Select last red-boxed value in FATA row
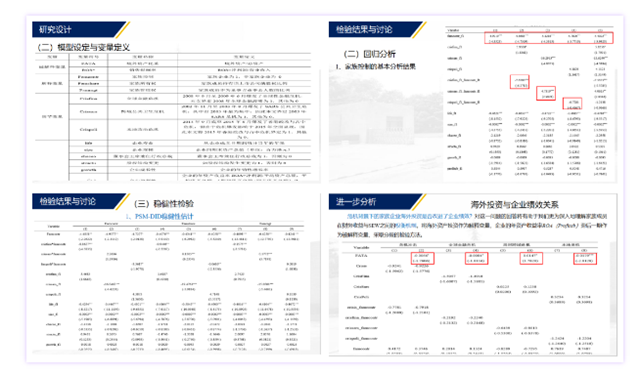Screen dimensions: 640x375 585,258
